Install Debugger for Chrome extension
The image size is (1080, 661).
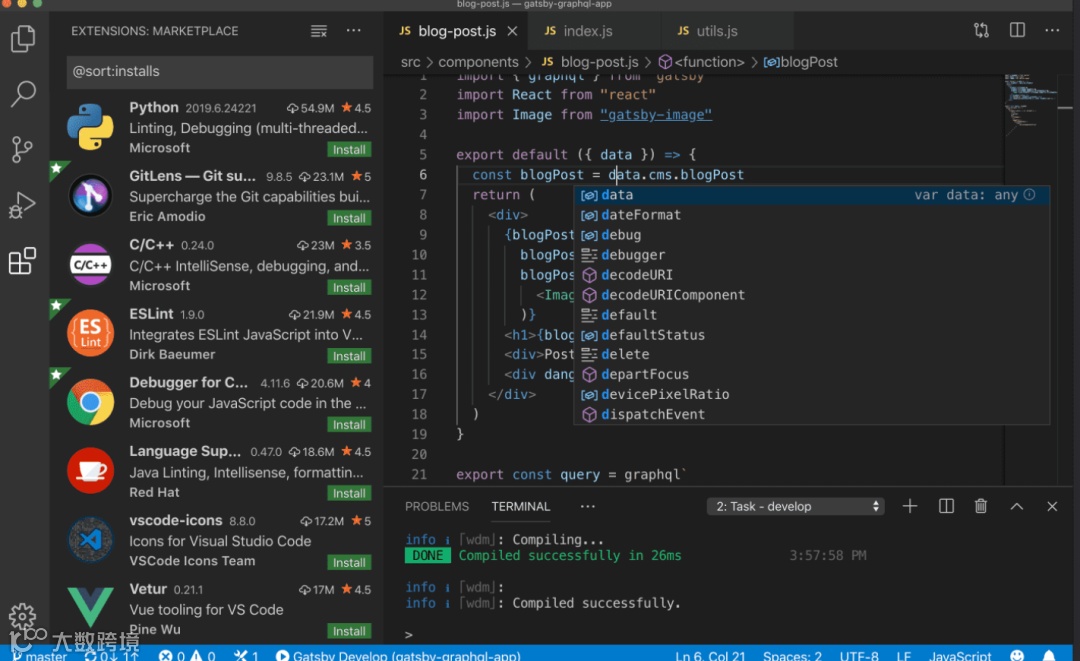pyautogui.click(x=349, y=425)
